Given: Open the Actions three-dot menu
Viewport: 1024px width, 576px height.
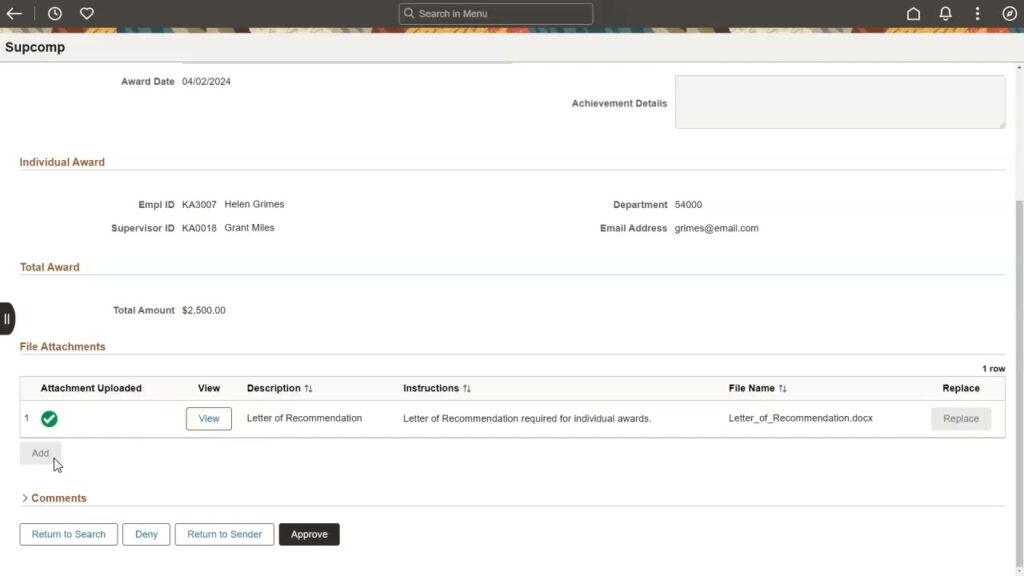Looking at the screenshot, I should (x=977, y=13).
